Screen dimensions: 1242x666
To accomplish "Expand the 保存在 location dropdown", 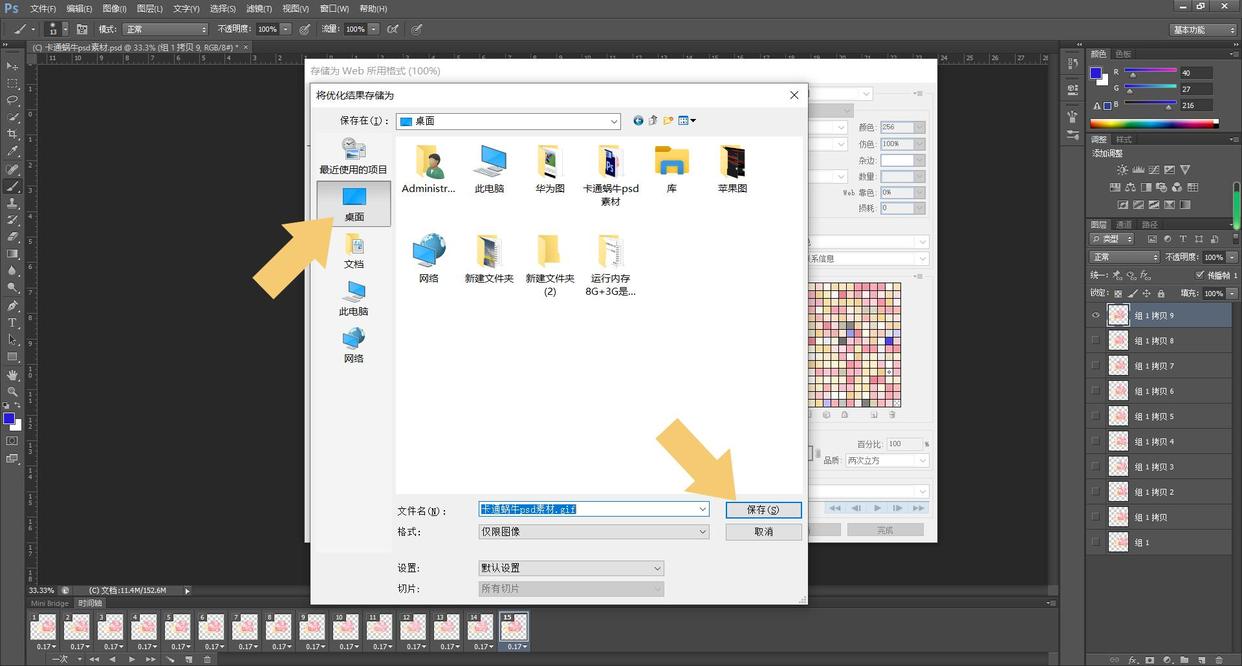I will click(x=614, y=121).
